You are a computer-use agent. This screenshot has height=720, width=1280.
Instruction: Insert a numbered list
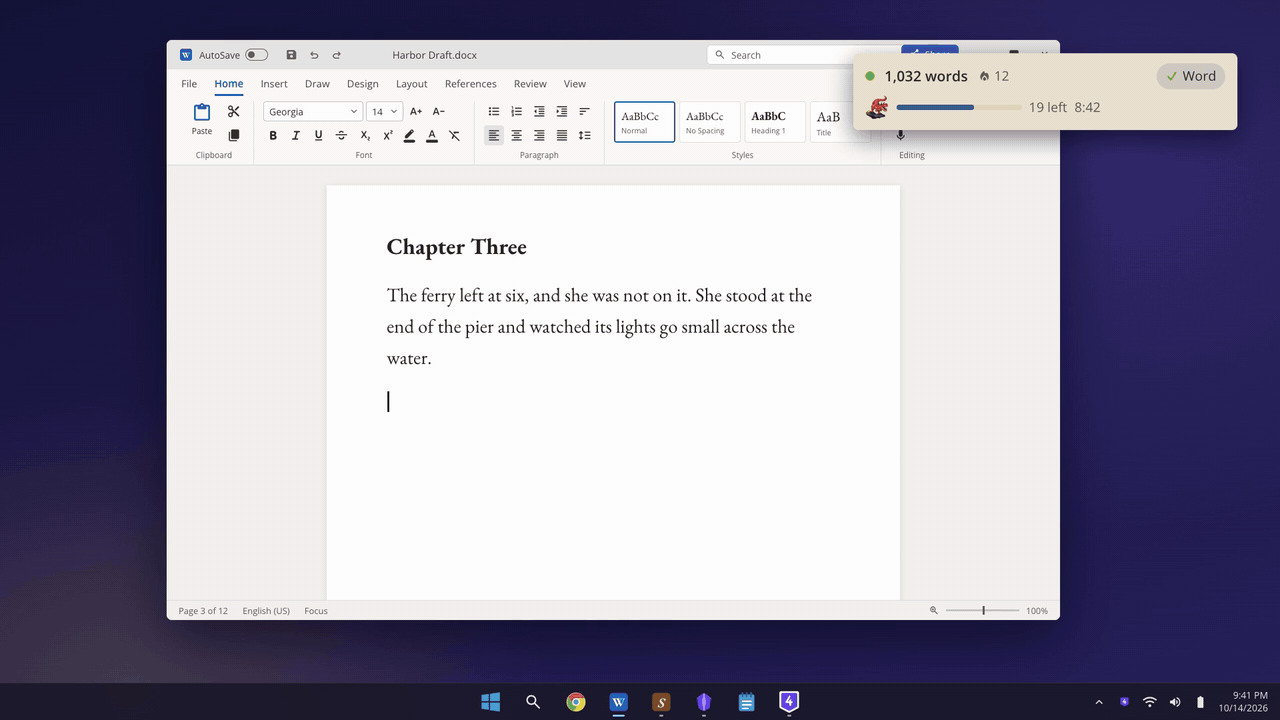(517, 112)
